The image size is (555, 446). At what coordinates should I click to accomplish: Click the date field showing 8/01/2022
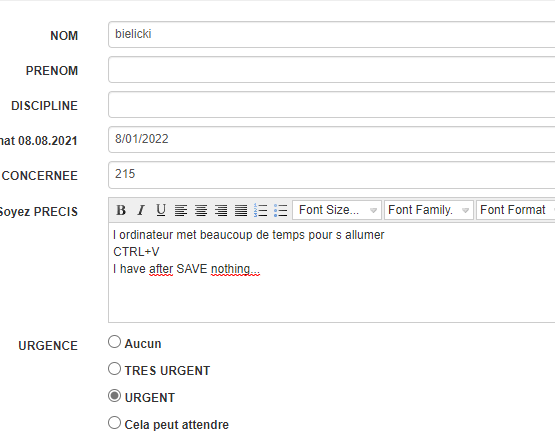tap(332, 139)
